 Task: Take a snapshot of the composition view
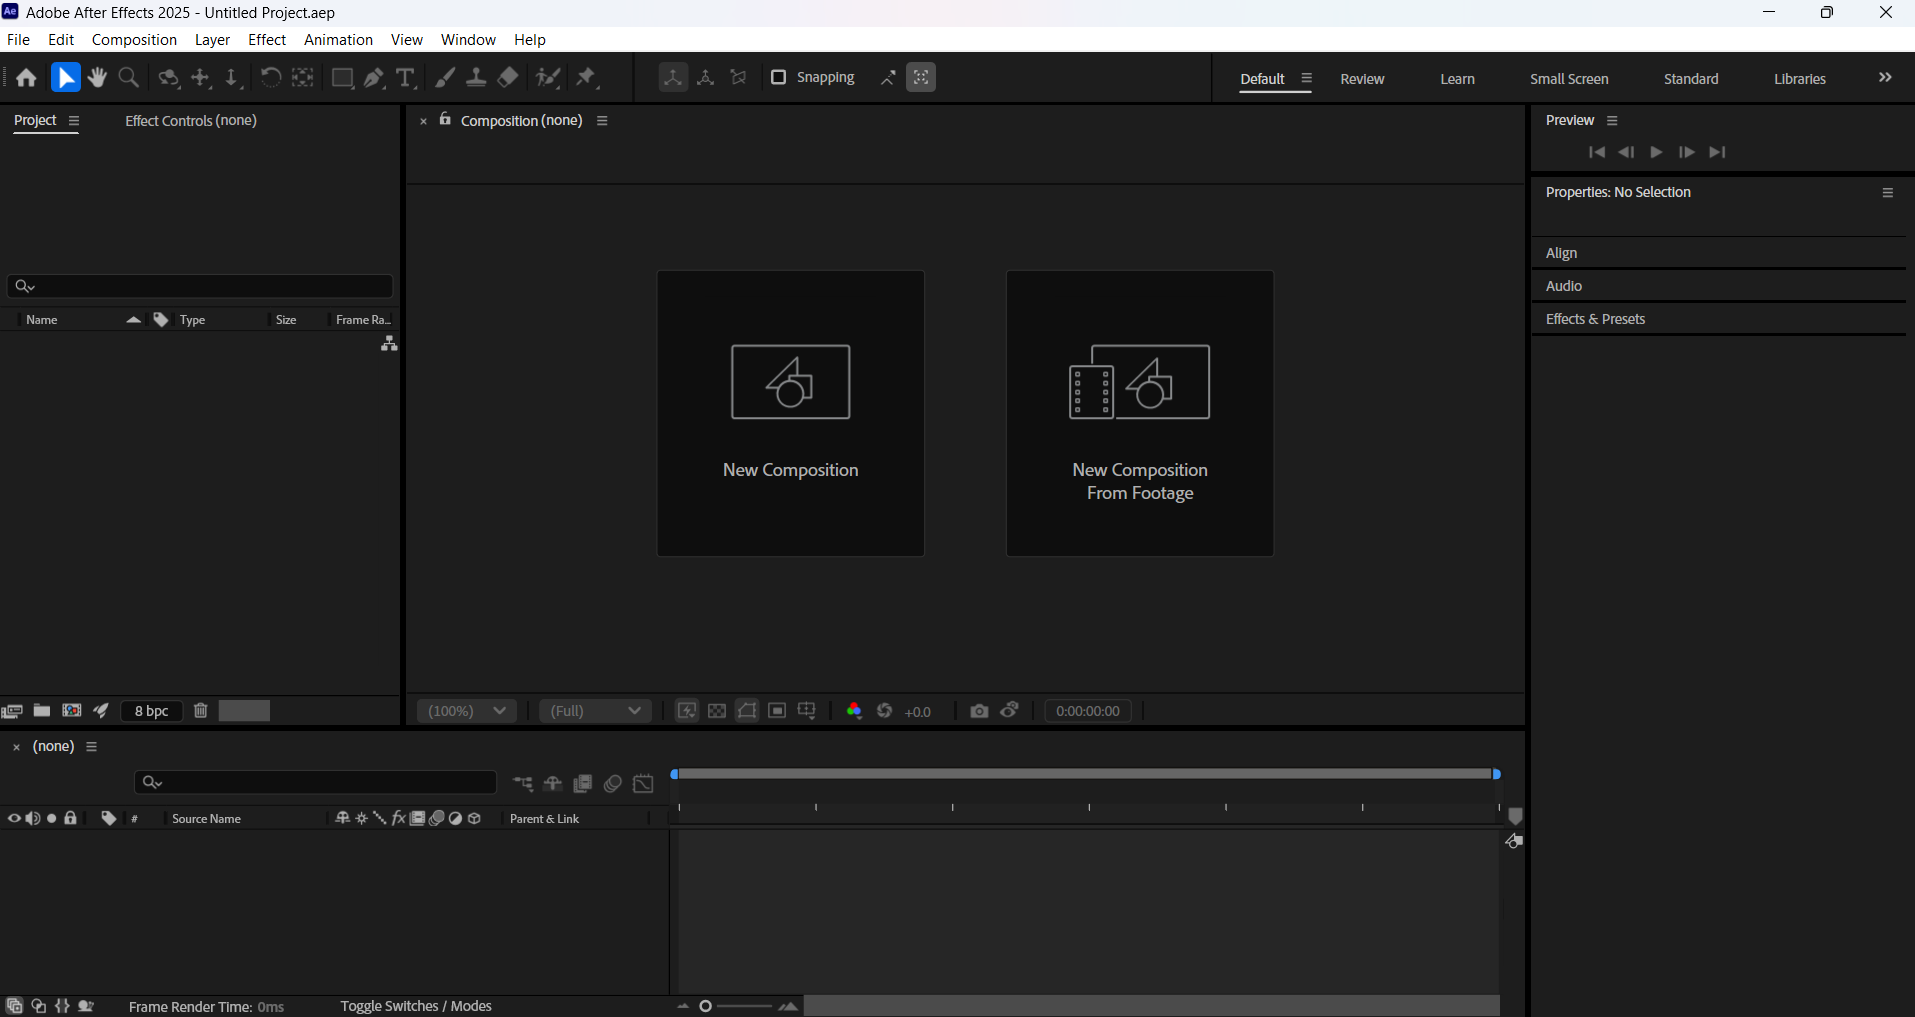coord(978,711)
